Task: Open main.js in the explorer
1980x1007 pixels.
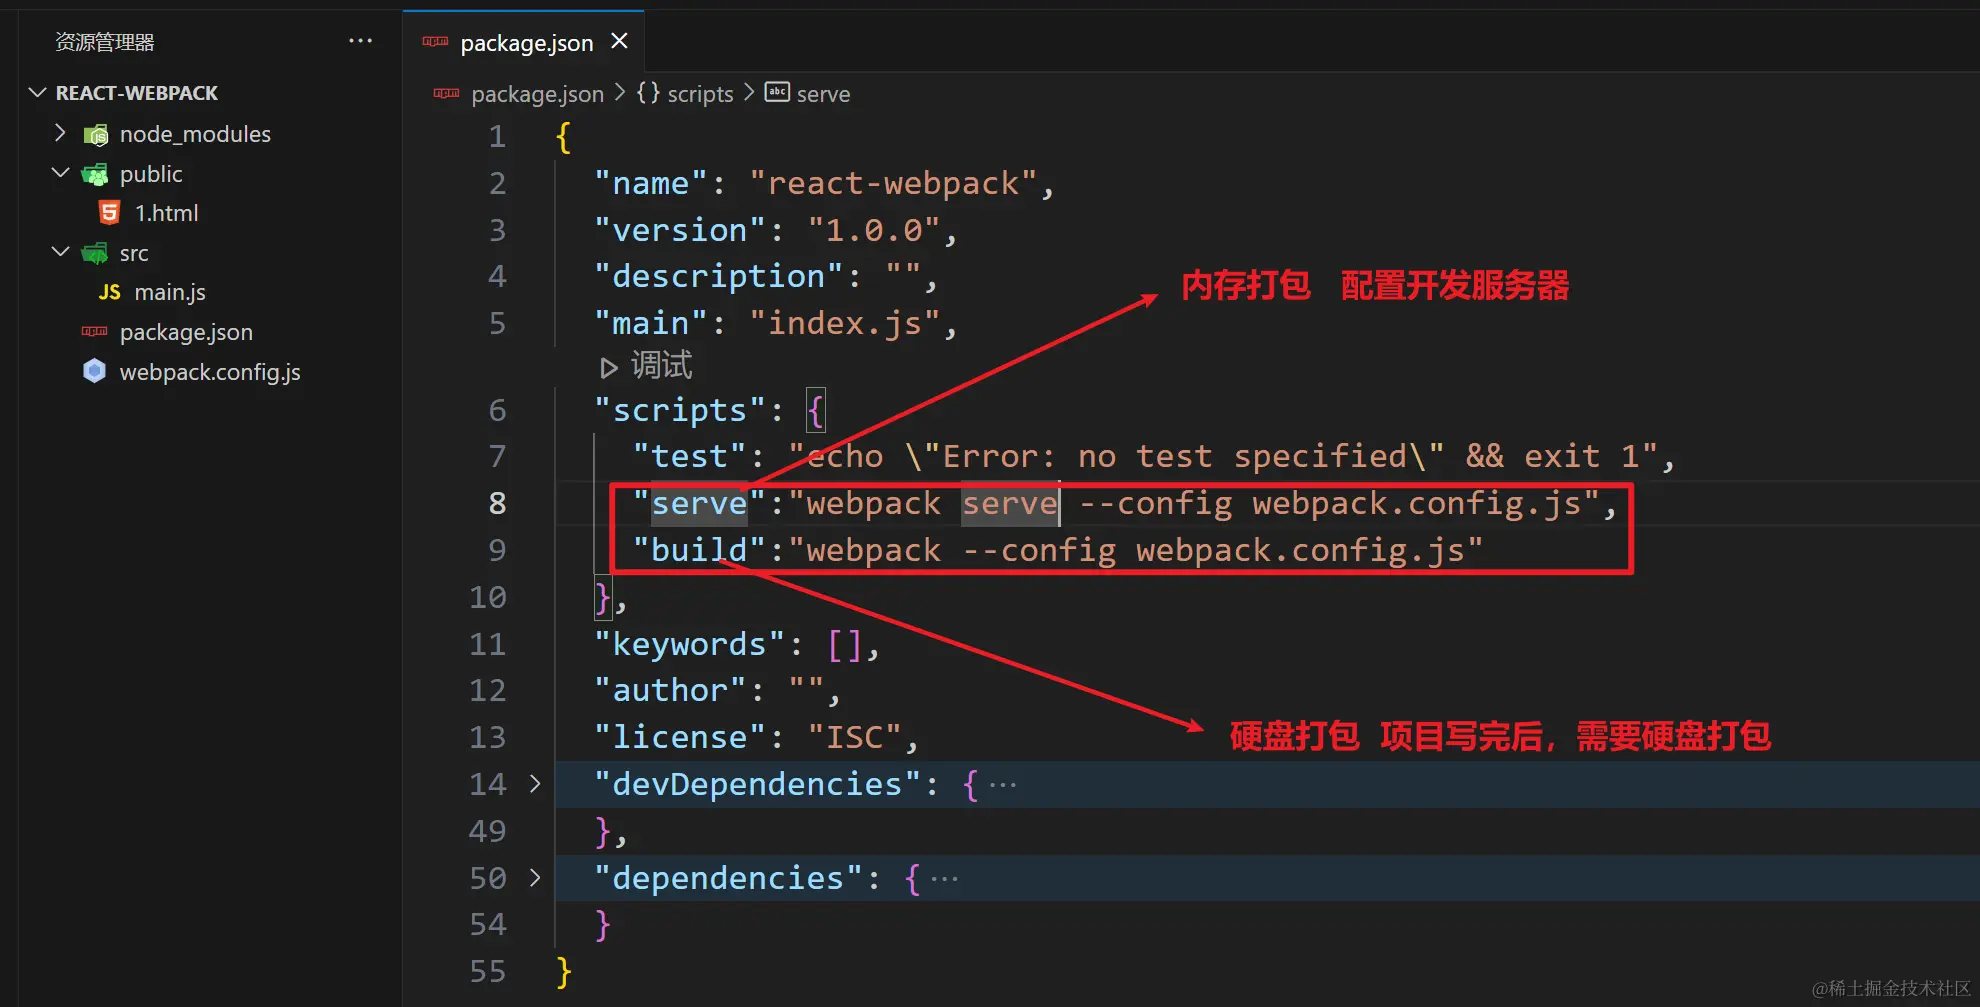Action: point(170,292)
